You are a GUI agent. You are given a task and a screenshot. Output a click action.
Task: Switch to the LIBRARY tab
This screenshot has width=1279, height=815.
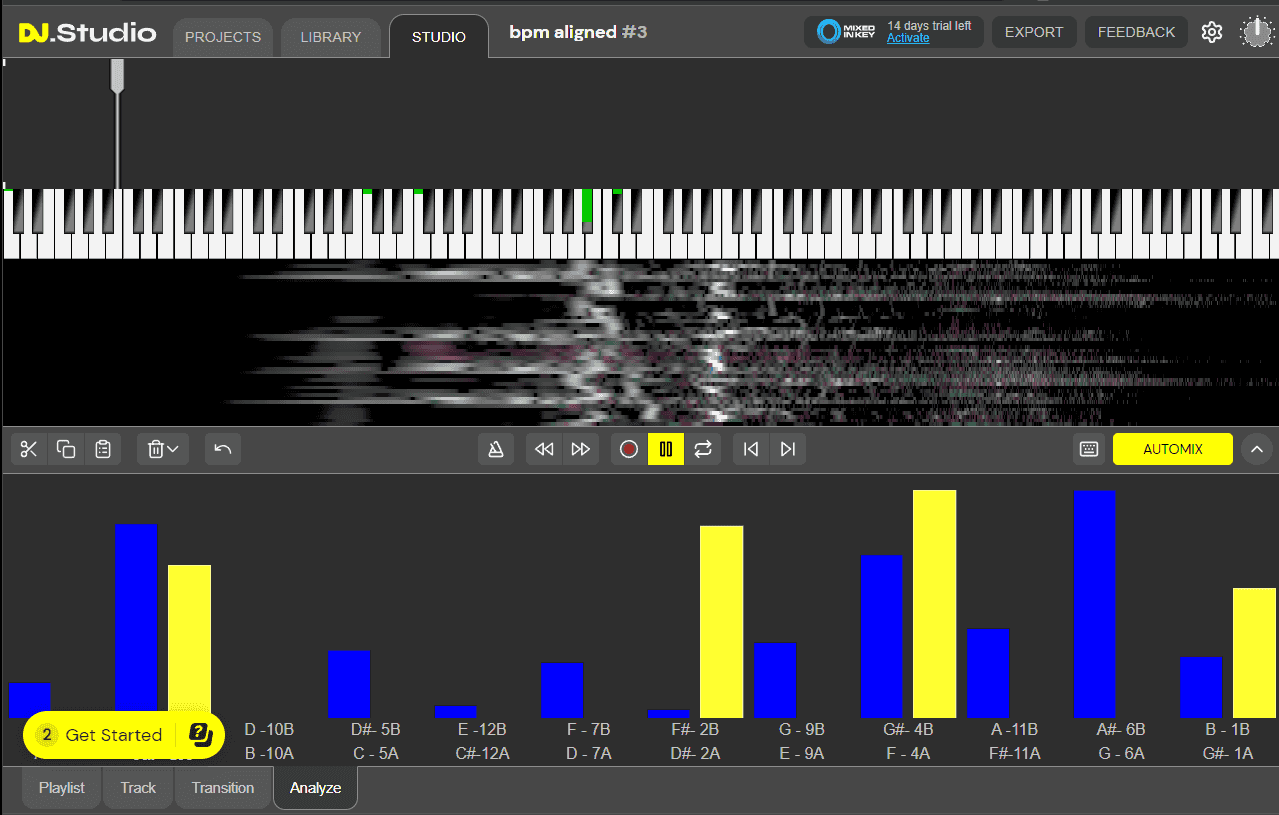(331, 37)
